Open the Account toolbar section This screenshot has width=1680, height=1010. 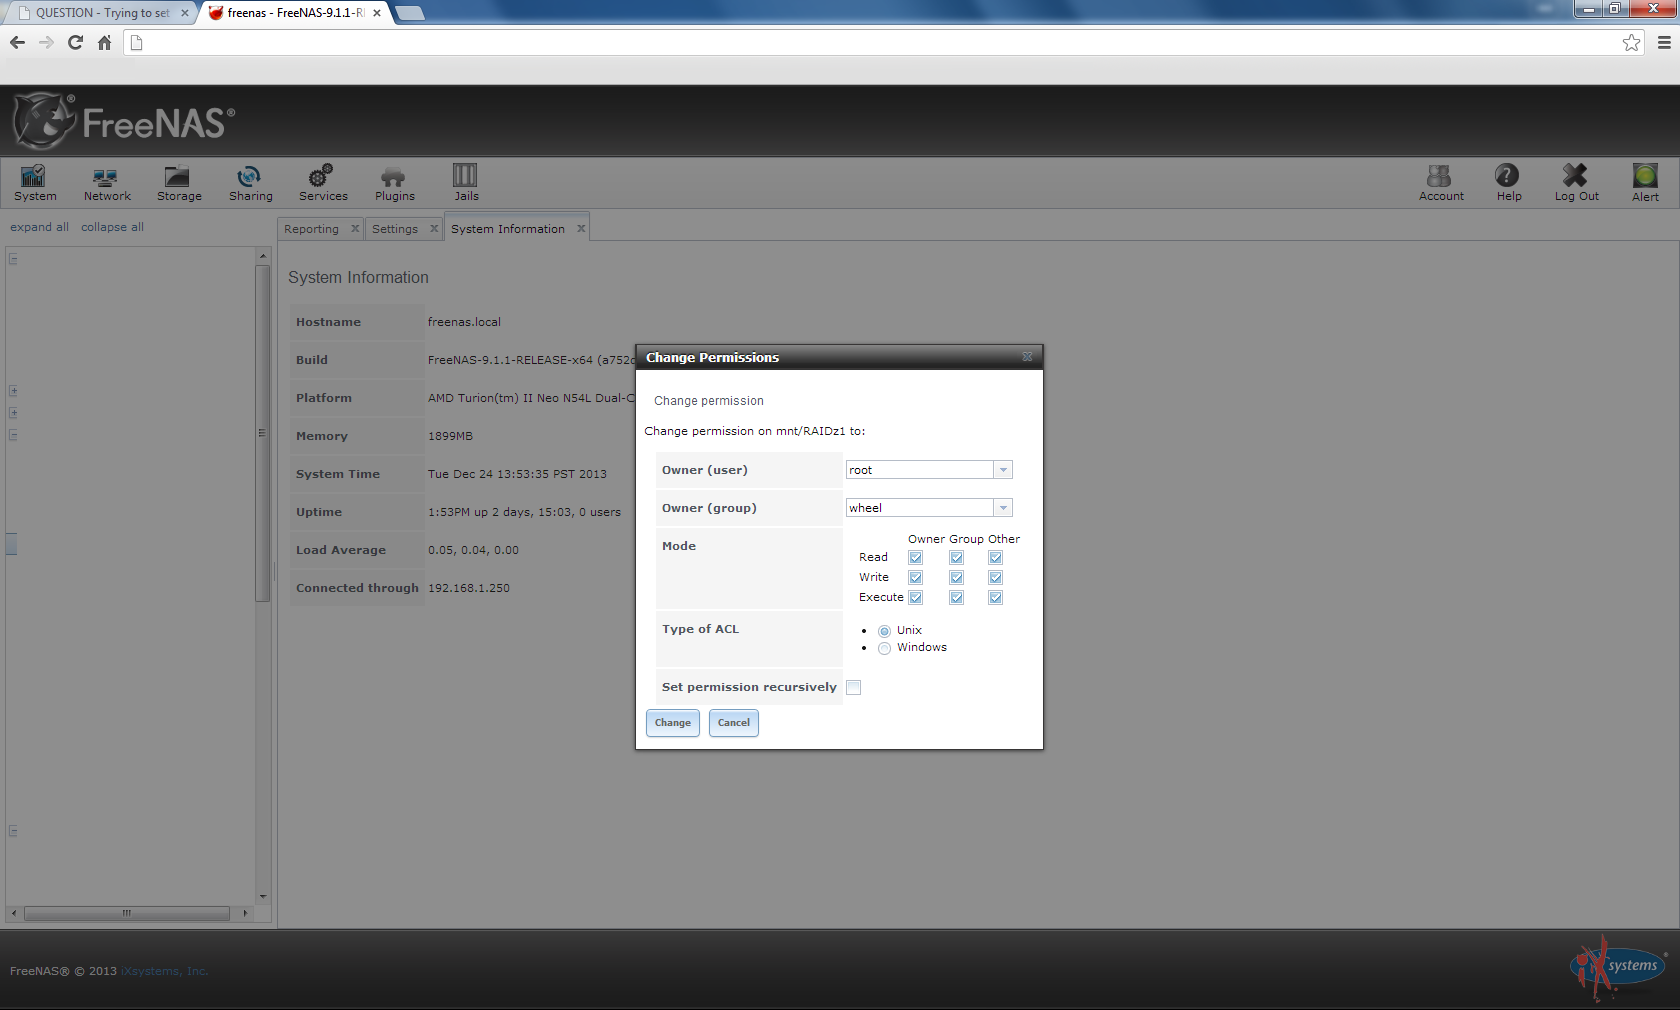coord(1441,183)
